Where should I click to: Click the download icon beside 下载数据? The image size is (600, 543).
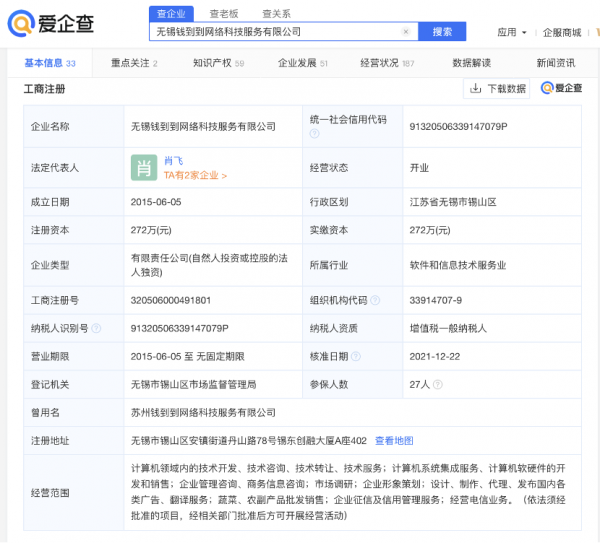click(476, 89)
